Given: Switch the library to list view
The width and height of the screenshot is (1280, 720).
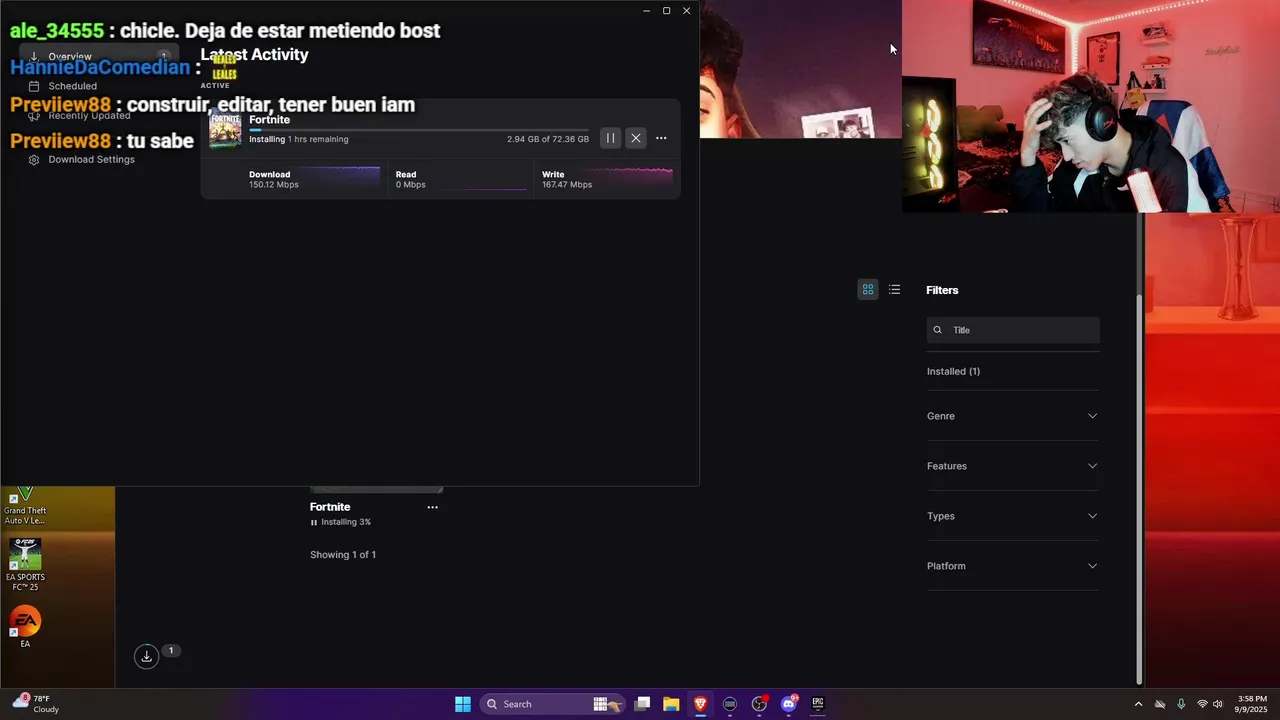Looking at the screenshot, I should (x=895, y=290).
